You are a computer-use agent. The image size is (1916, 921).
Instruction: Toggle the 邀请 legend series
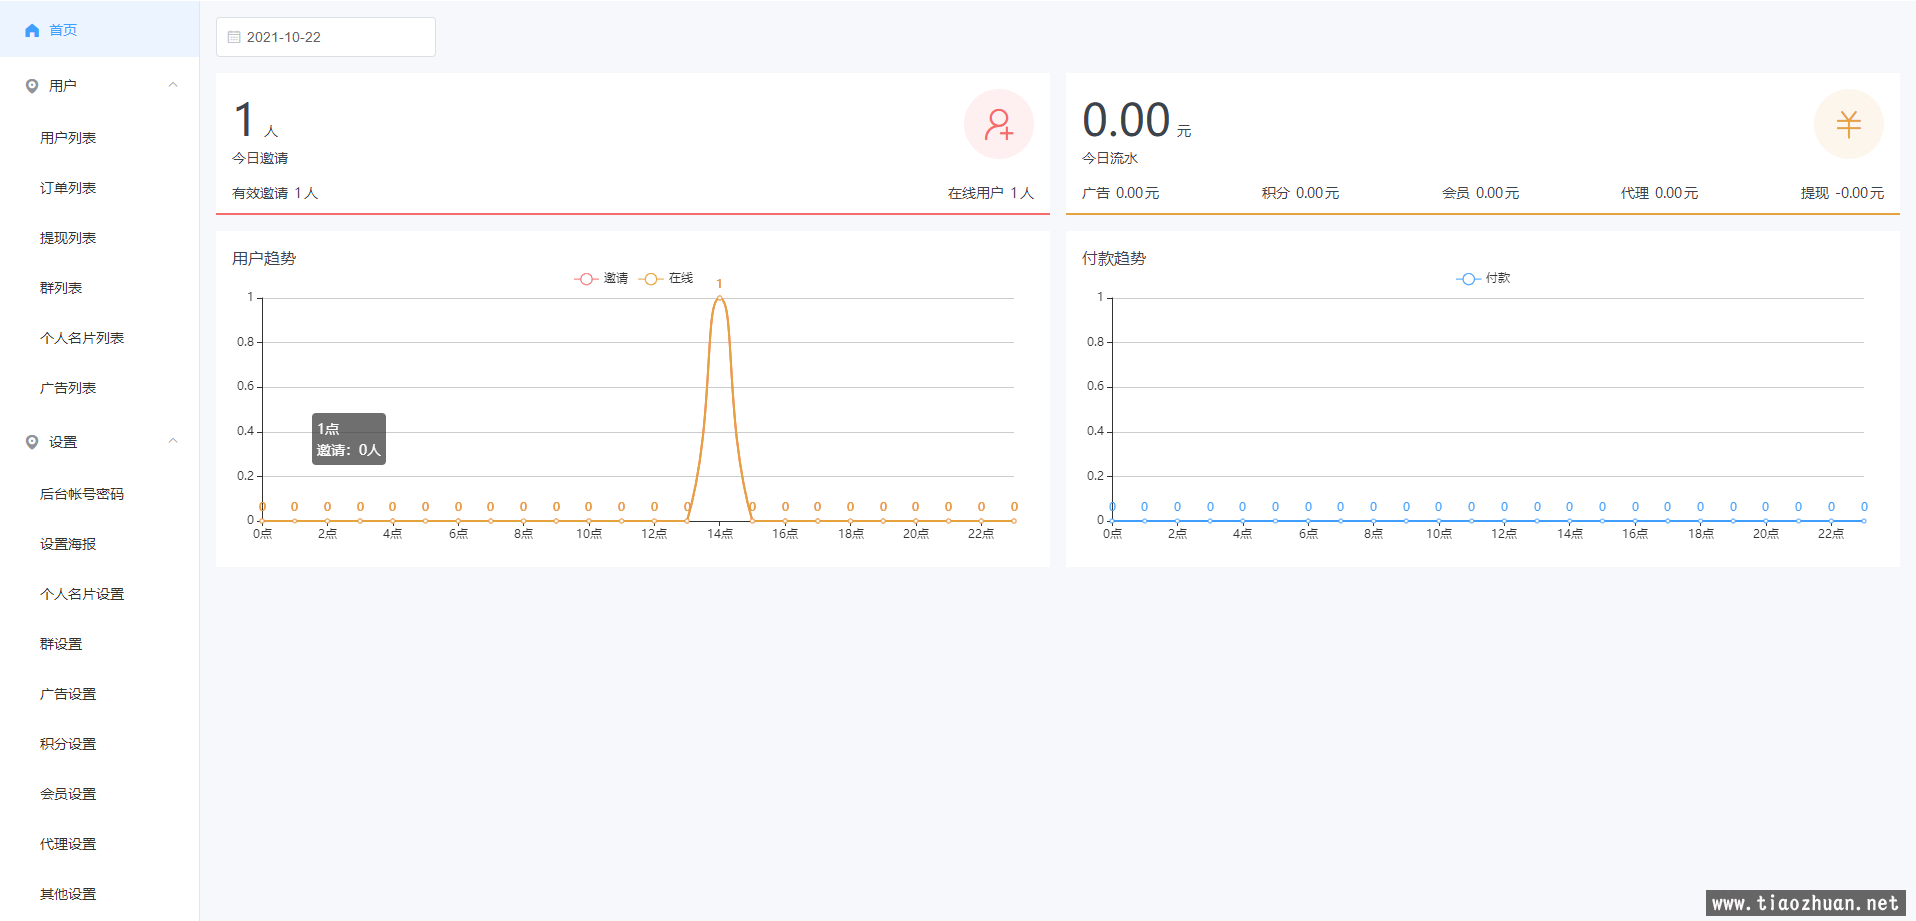click(x=601, y=278)
